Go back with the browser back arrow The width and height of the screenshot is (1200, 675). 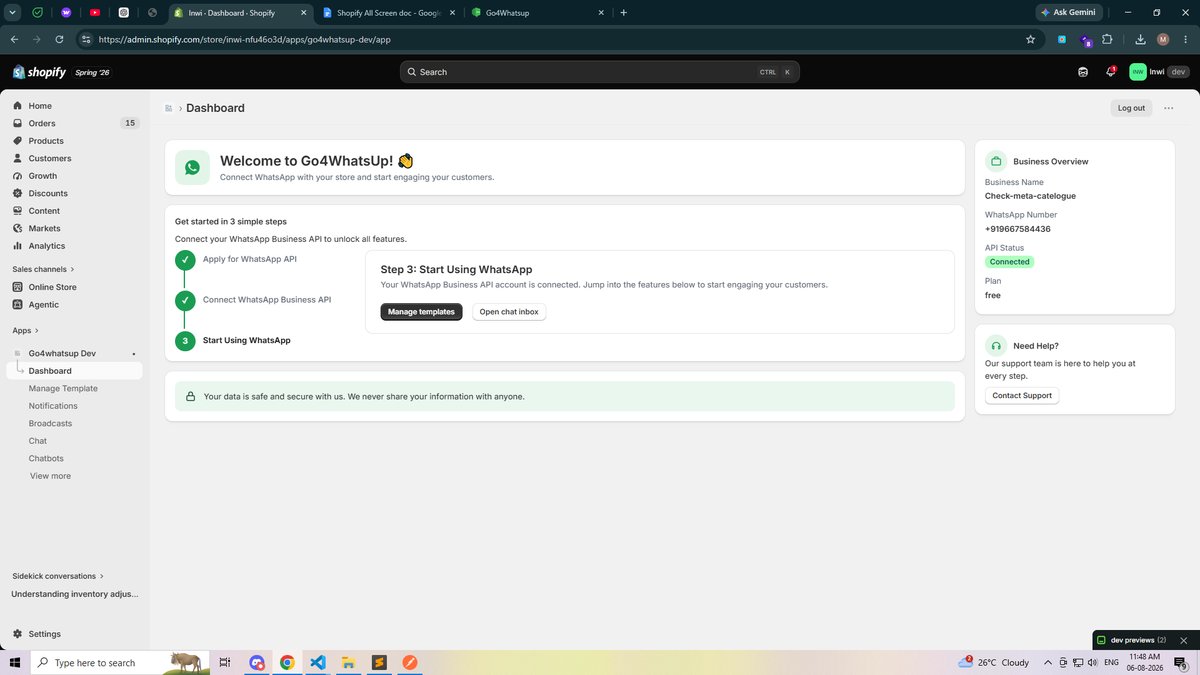(14, 39)
